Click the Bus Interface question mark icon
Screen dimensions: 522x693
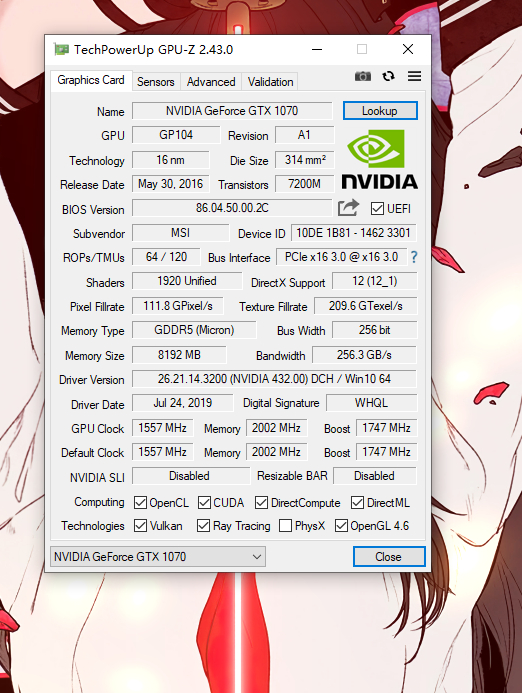click(x=414, y=257)
